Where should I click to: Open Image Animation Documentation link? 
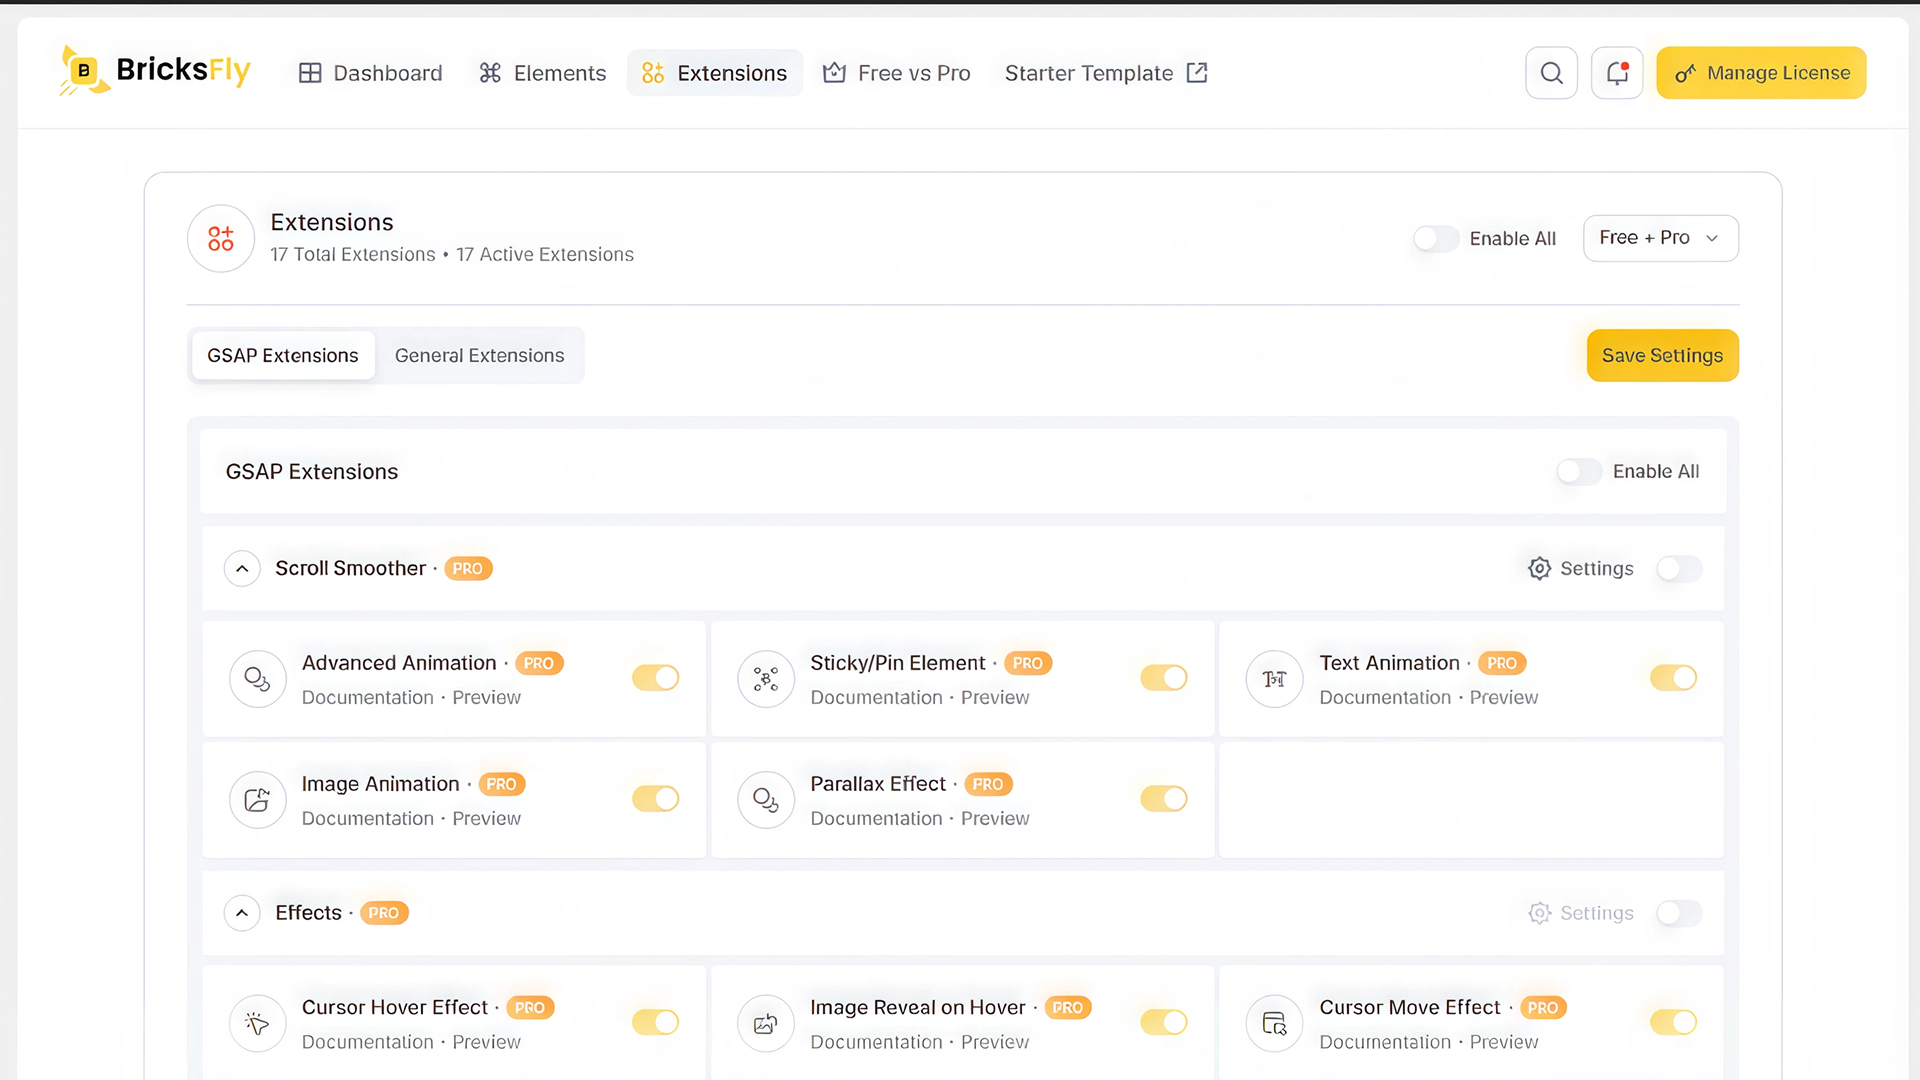click(x=368, y=818)
